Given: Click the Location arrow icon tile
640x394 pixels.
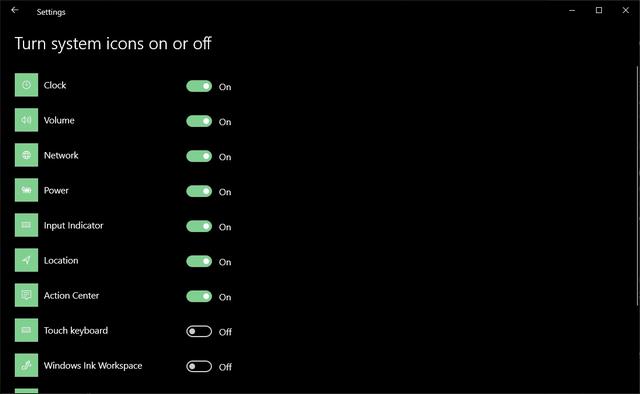Looking at the screenshot, I should (27, 260).
